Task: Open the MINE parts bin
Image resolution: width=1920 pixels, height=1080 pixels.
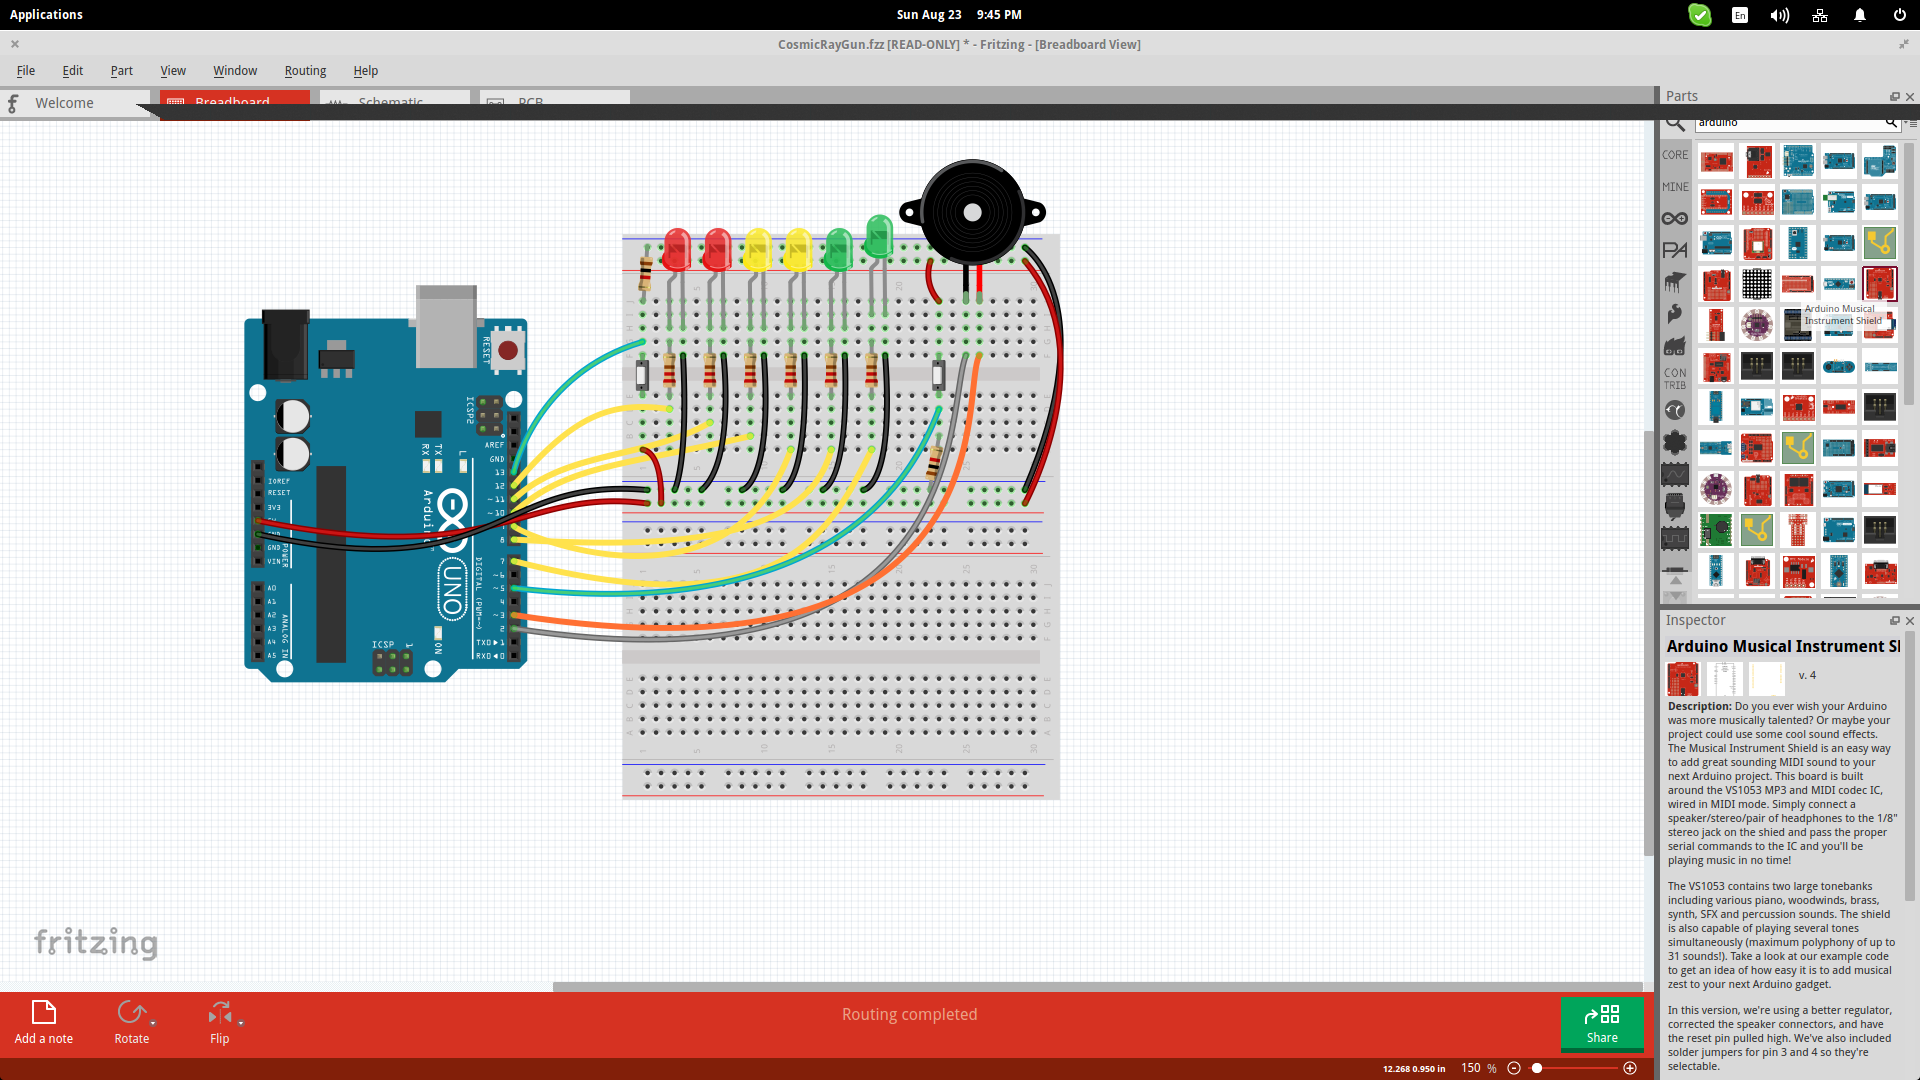Action: [x=1675, y=187]
